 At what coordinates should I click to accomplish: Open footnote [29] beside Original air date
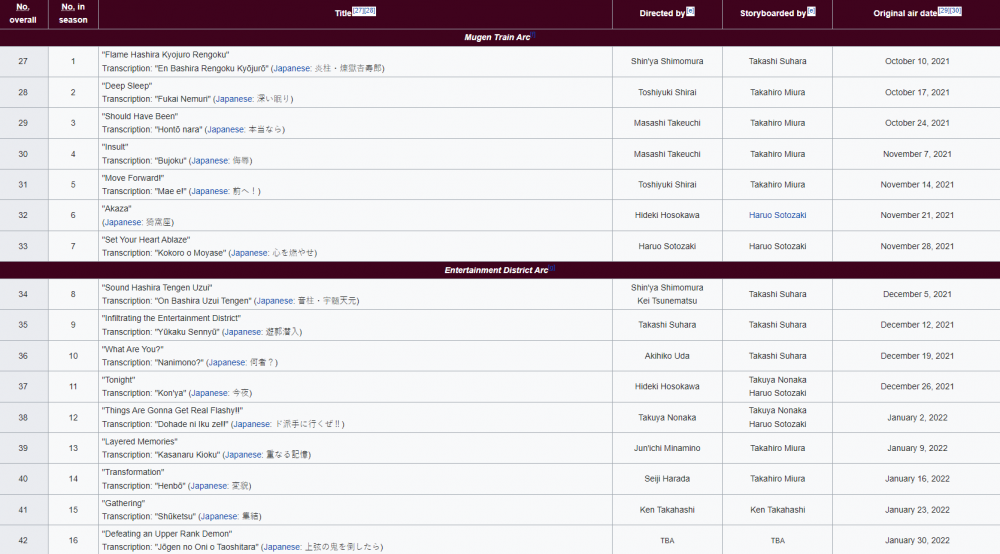tap(943, 11)
